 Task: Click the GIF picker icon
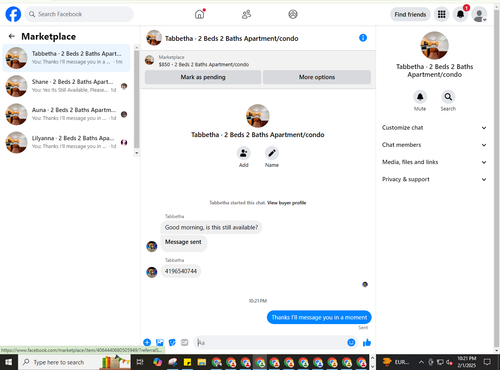pyautogui.click(x=184, y=342)
